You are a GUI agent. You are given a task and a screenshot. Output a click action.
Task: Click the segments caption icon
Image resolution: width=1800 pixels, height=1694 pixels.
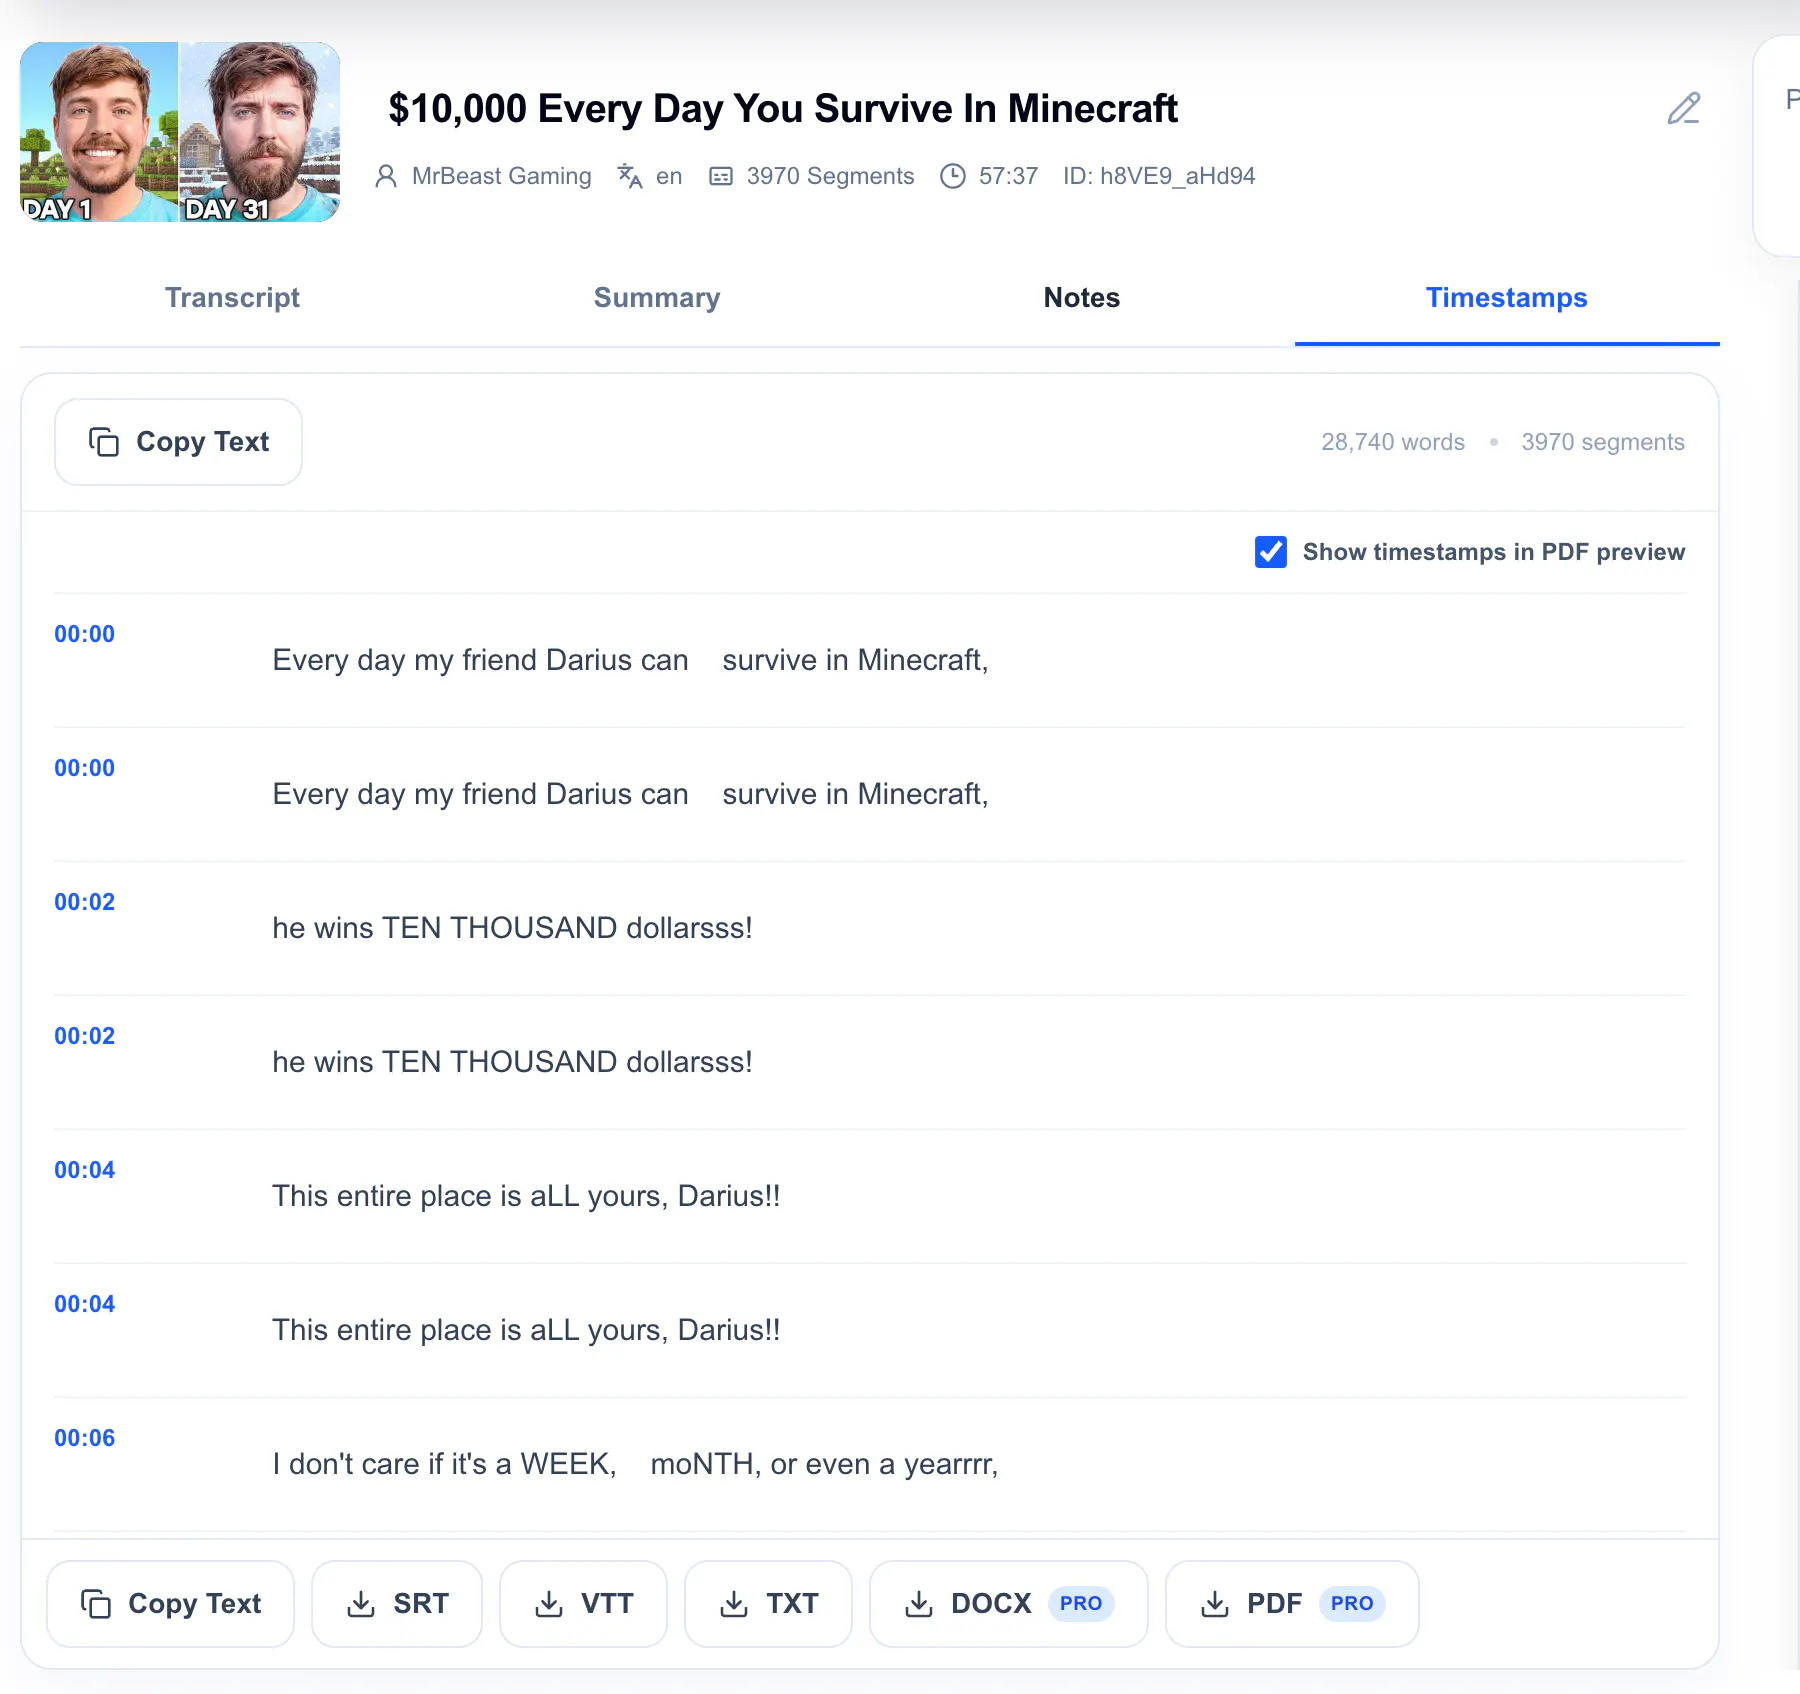point(721,176)
